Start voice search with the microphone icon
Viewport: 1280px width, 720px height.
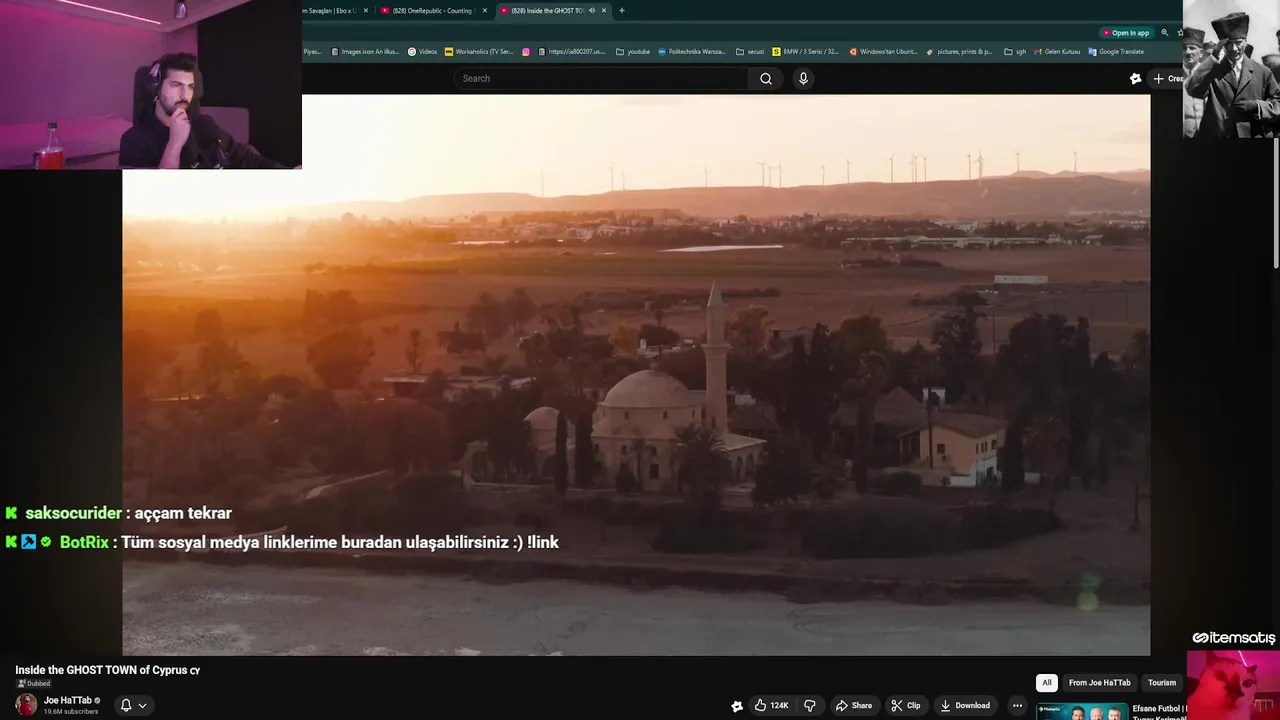click(803, 78)
